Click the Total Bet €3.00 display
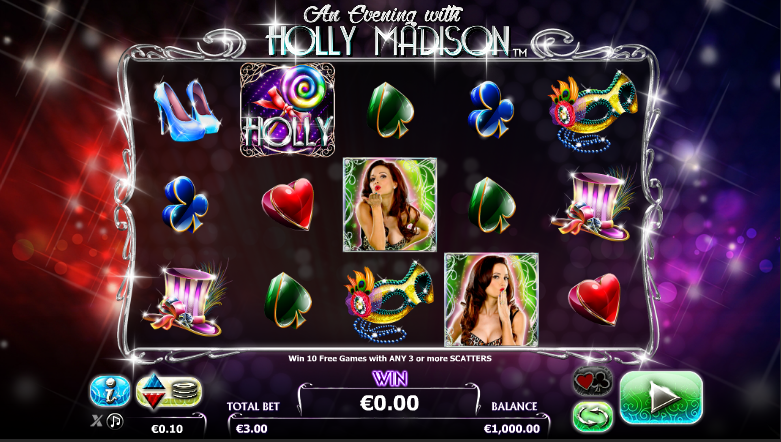The width and height of the screenshot is (781, 442). click(252, 429)
